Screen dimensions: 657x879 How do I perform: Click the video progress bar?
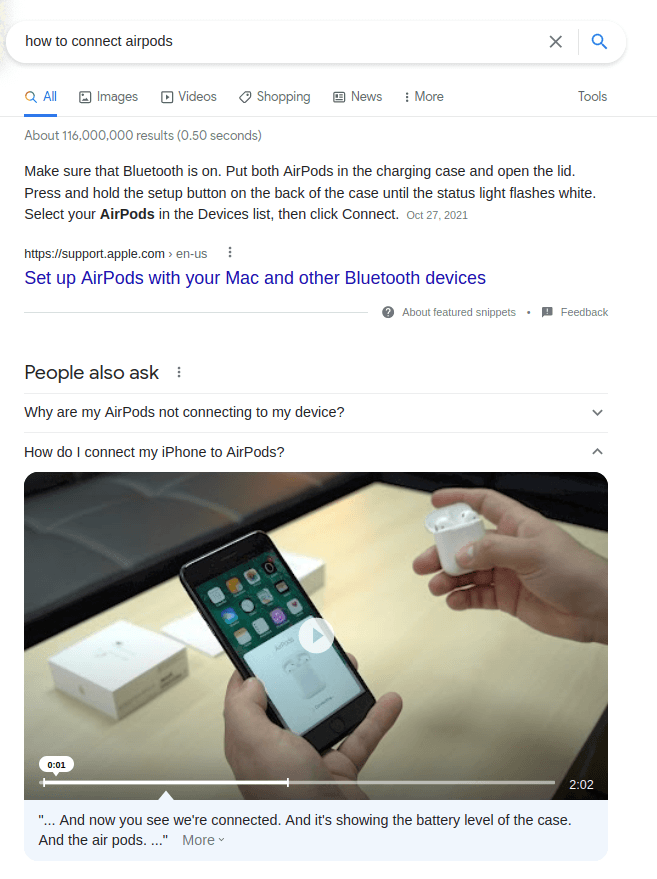click(299, 782)
